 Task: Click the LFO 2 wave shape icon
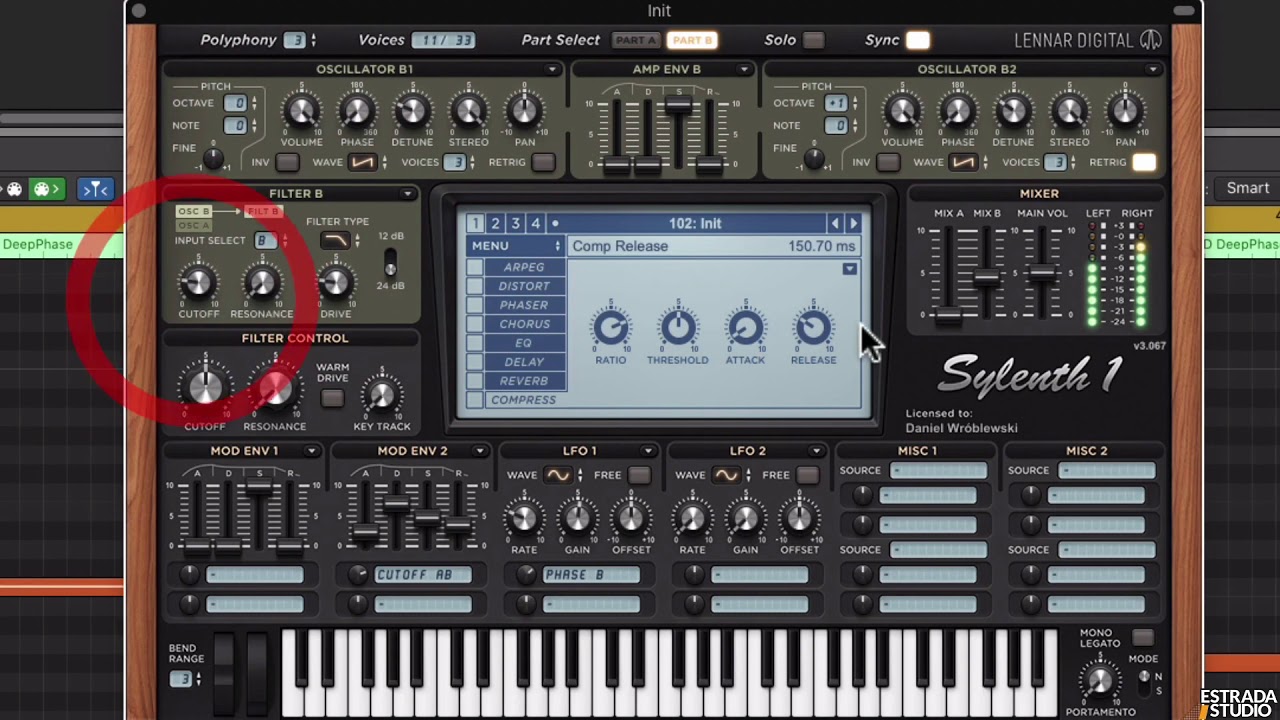[x=726, y=475]
